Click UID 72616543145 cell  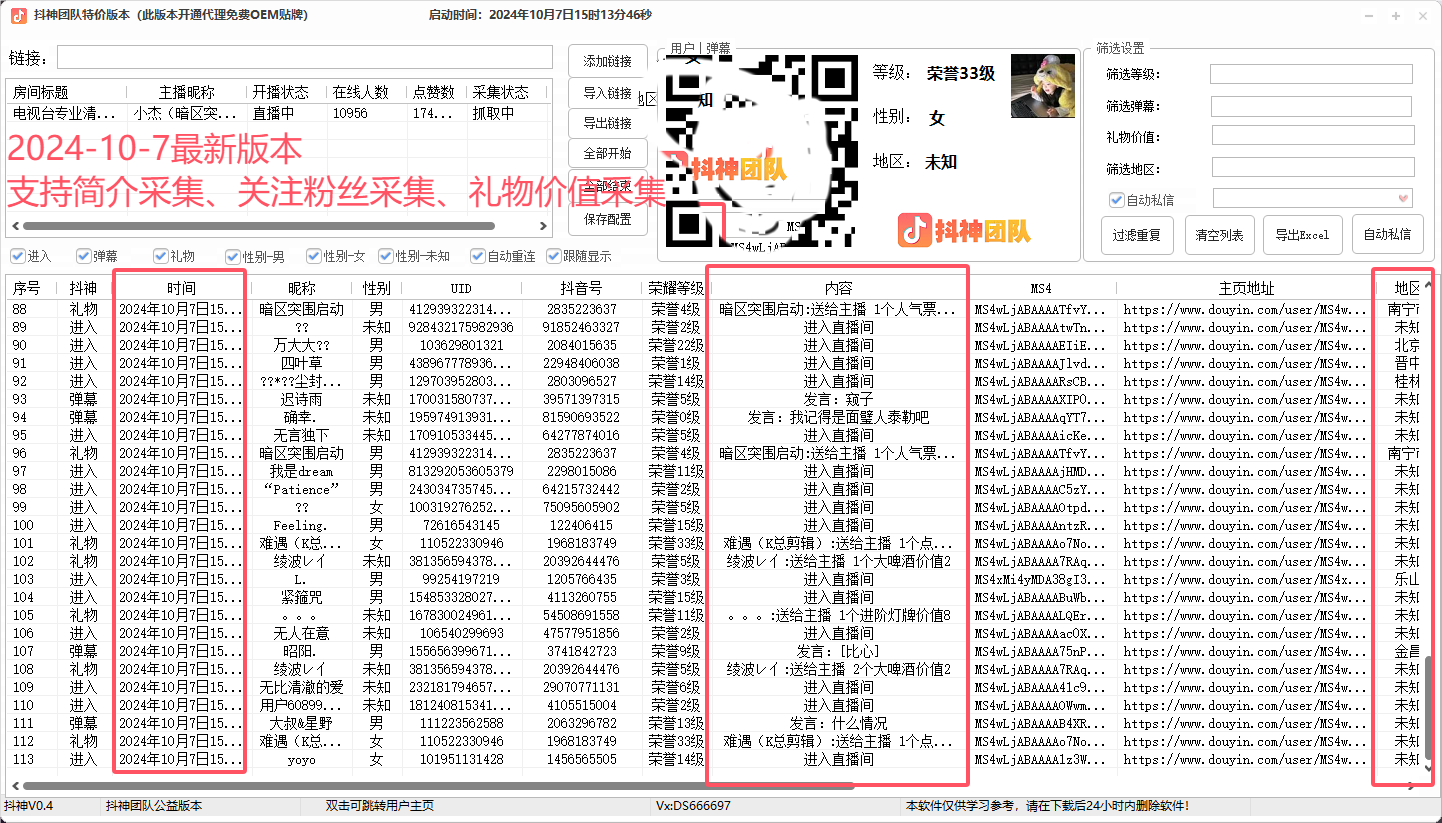click(x=461, y=525)
